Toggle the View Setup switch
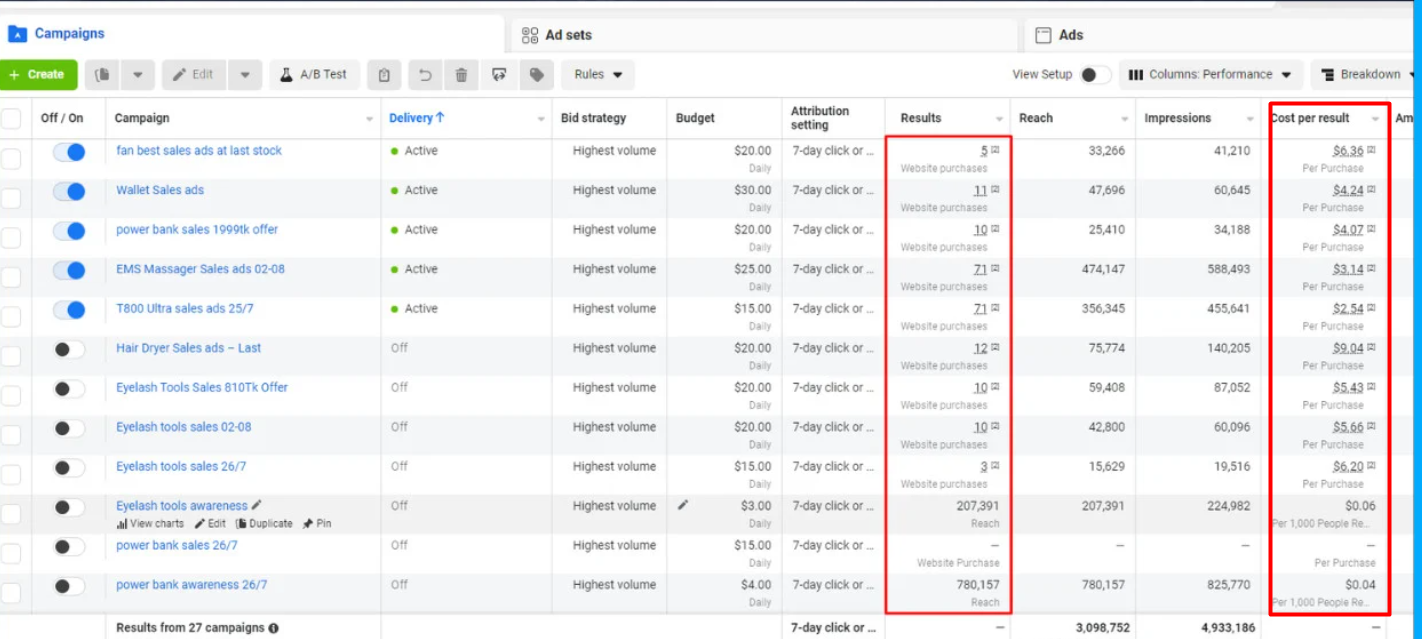 point(1095,75)
